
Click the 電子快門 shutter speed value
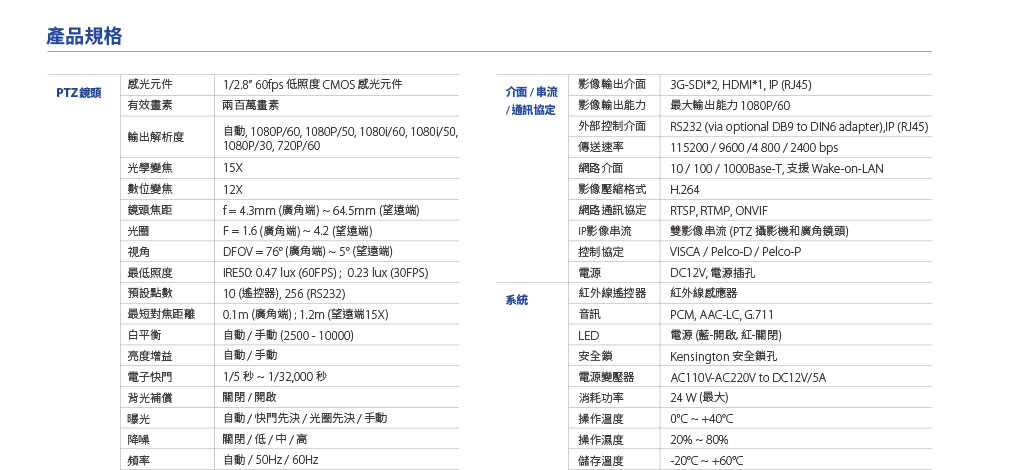pyautogui.click(x=275, y=376)
